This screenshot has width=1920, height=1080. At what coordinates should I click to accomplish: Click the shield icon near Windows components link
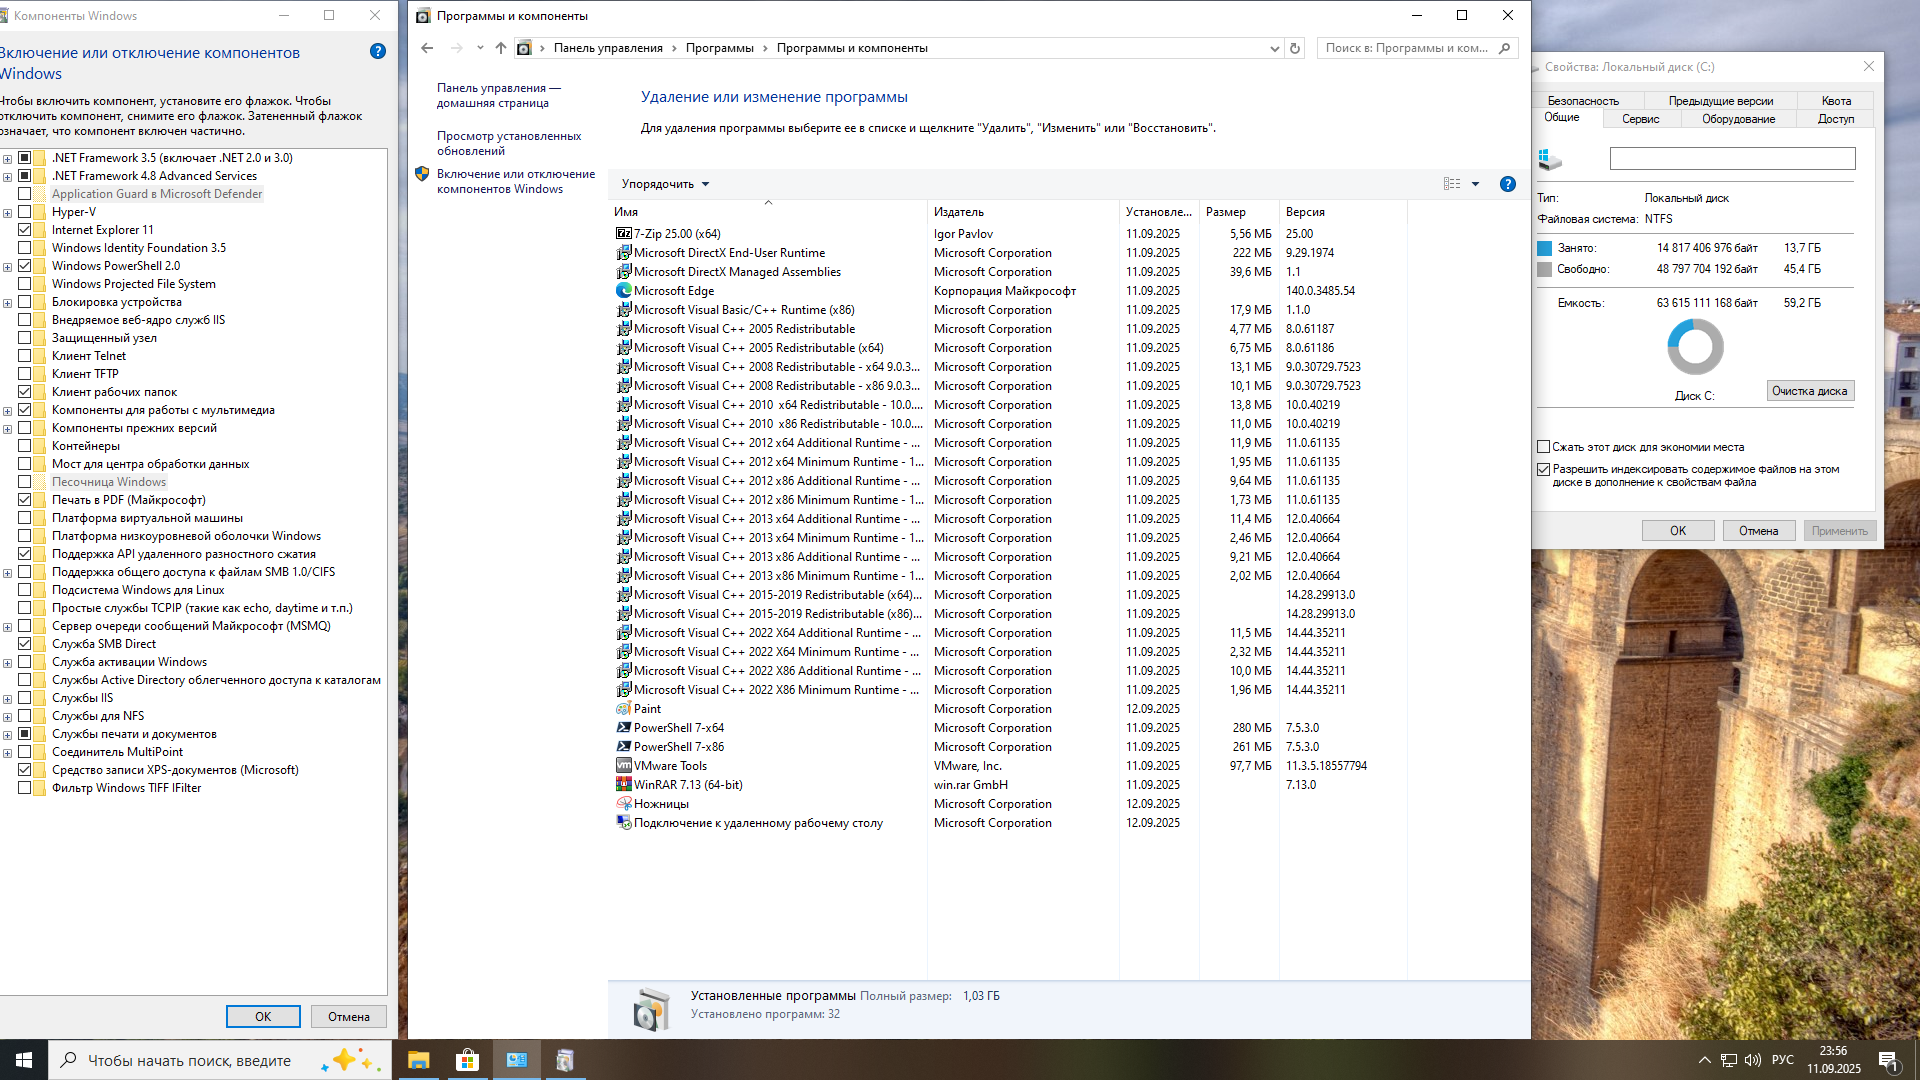point(422,174)
